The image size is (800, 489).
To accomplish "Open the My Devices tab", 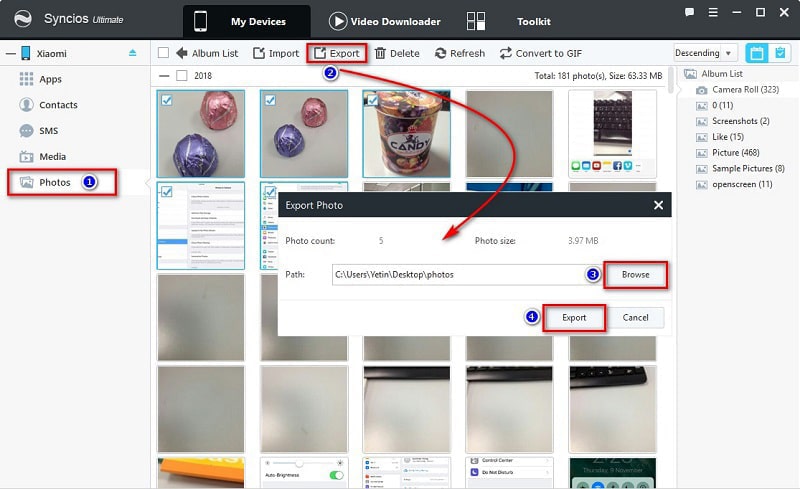I will (247, 21).
